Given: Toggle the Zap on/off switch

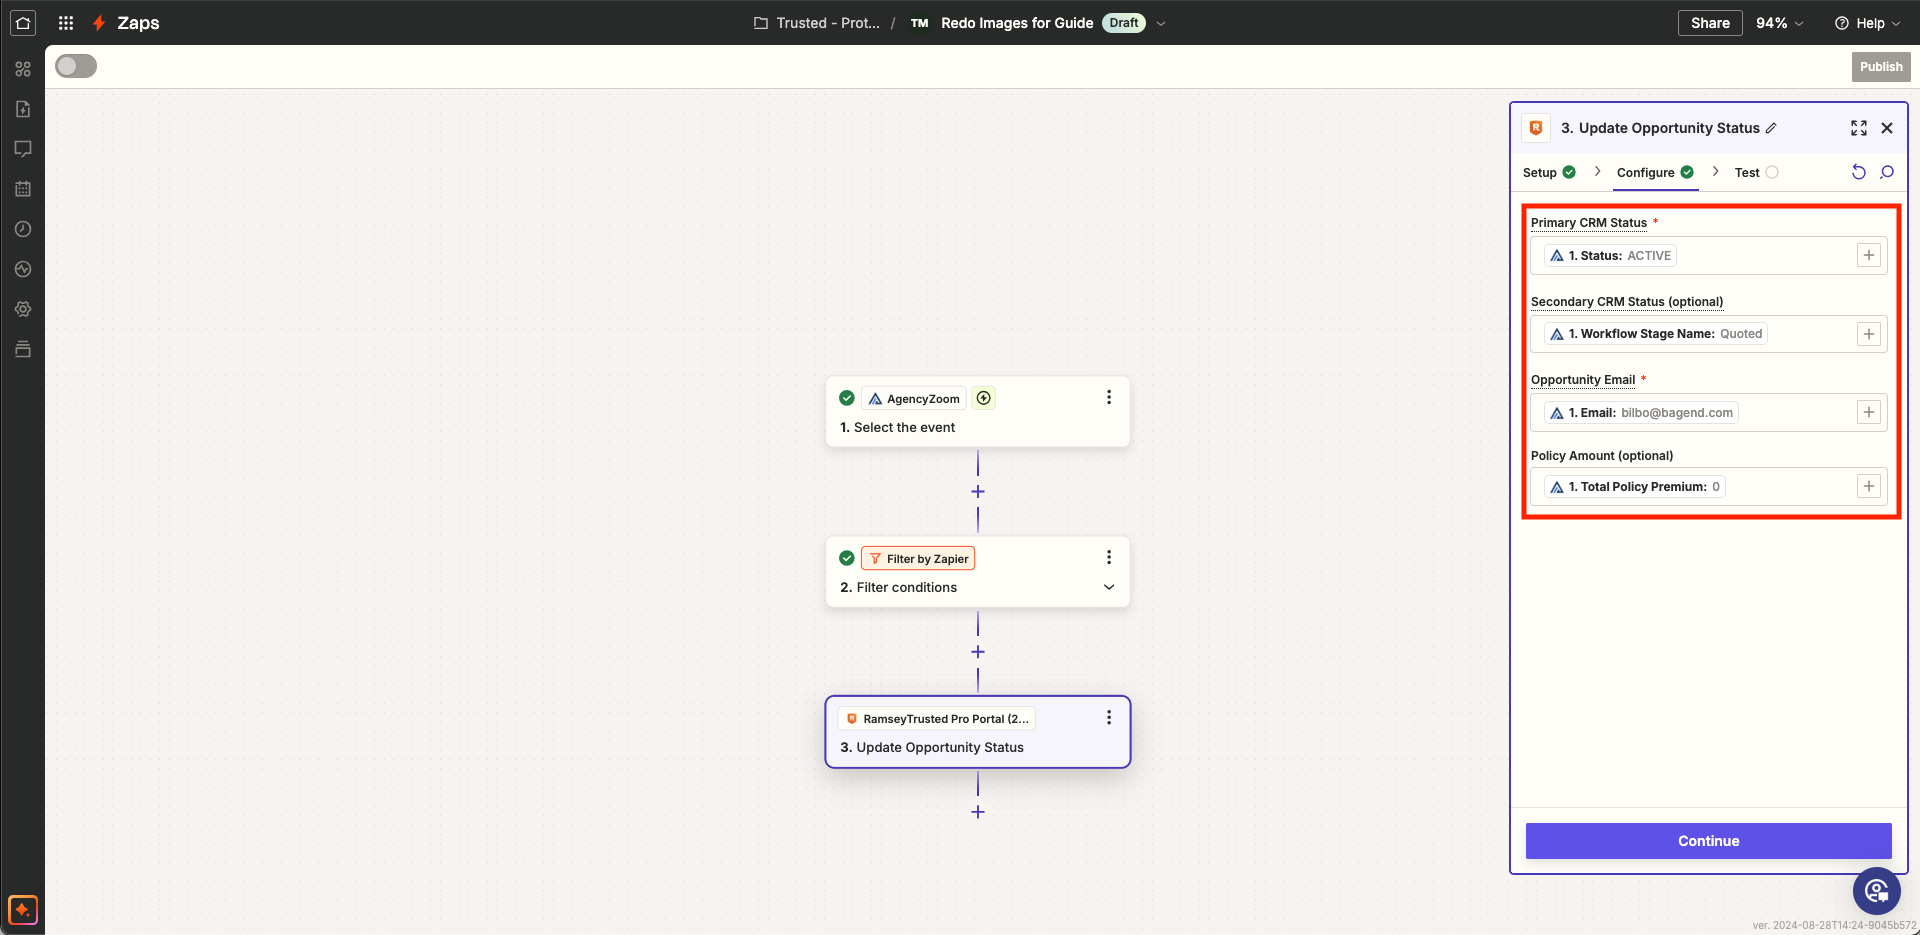Looking at the screenshot, I should point(76,66).
